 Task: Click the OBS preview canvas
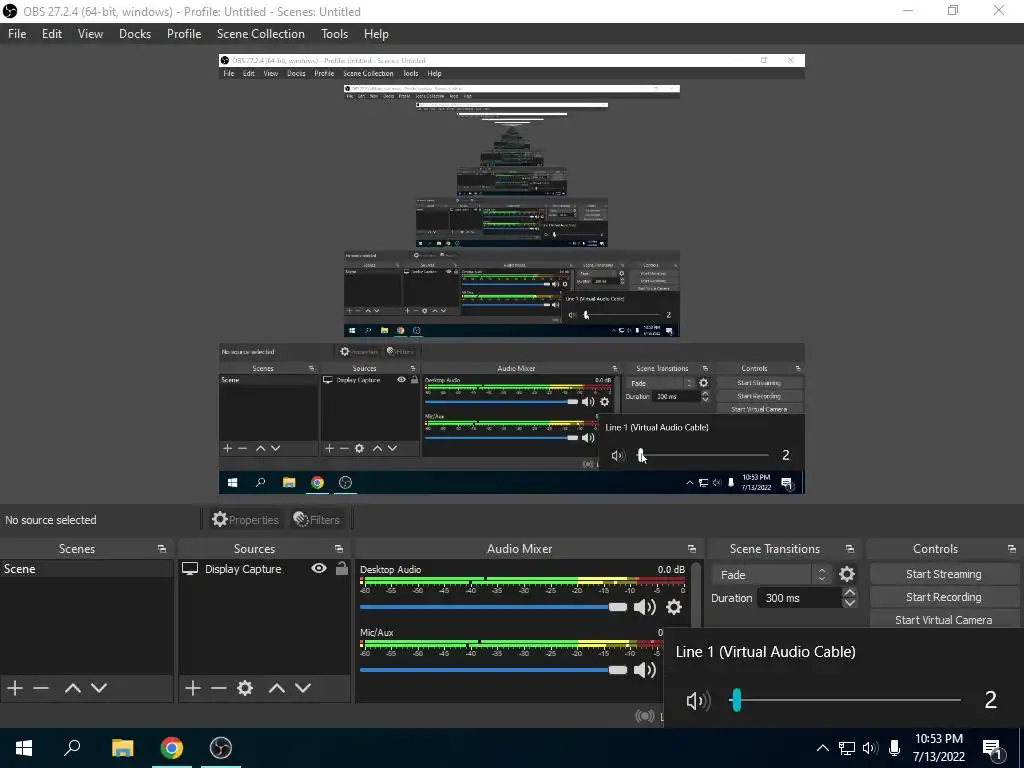[511, 274]
